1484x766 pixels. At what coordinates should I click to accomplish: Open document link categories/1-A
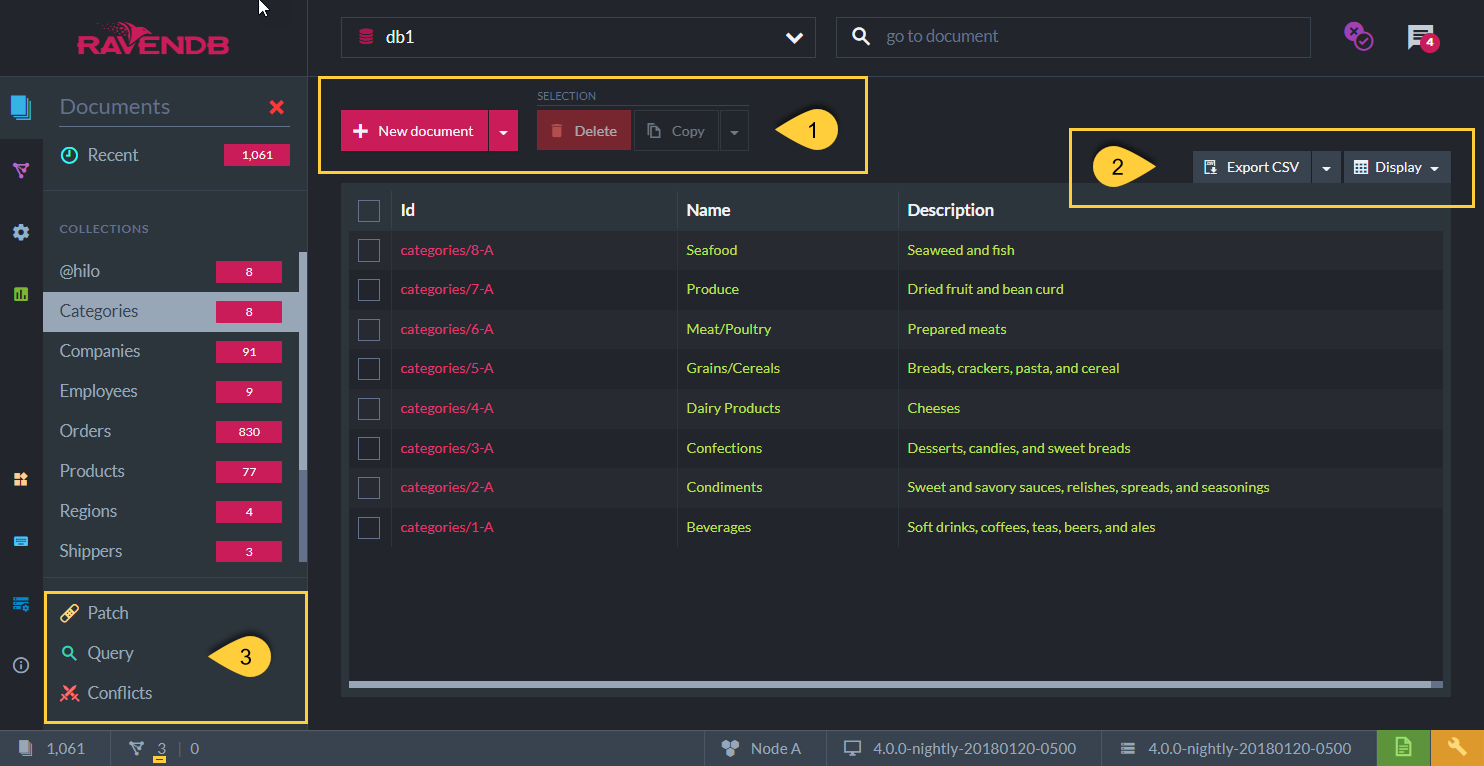click(x=447, y=527)
